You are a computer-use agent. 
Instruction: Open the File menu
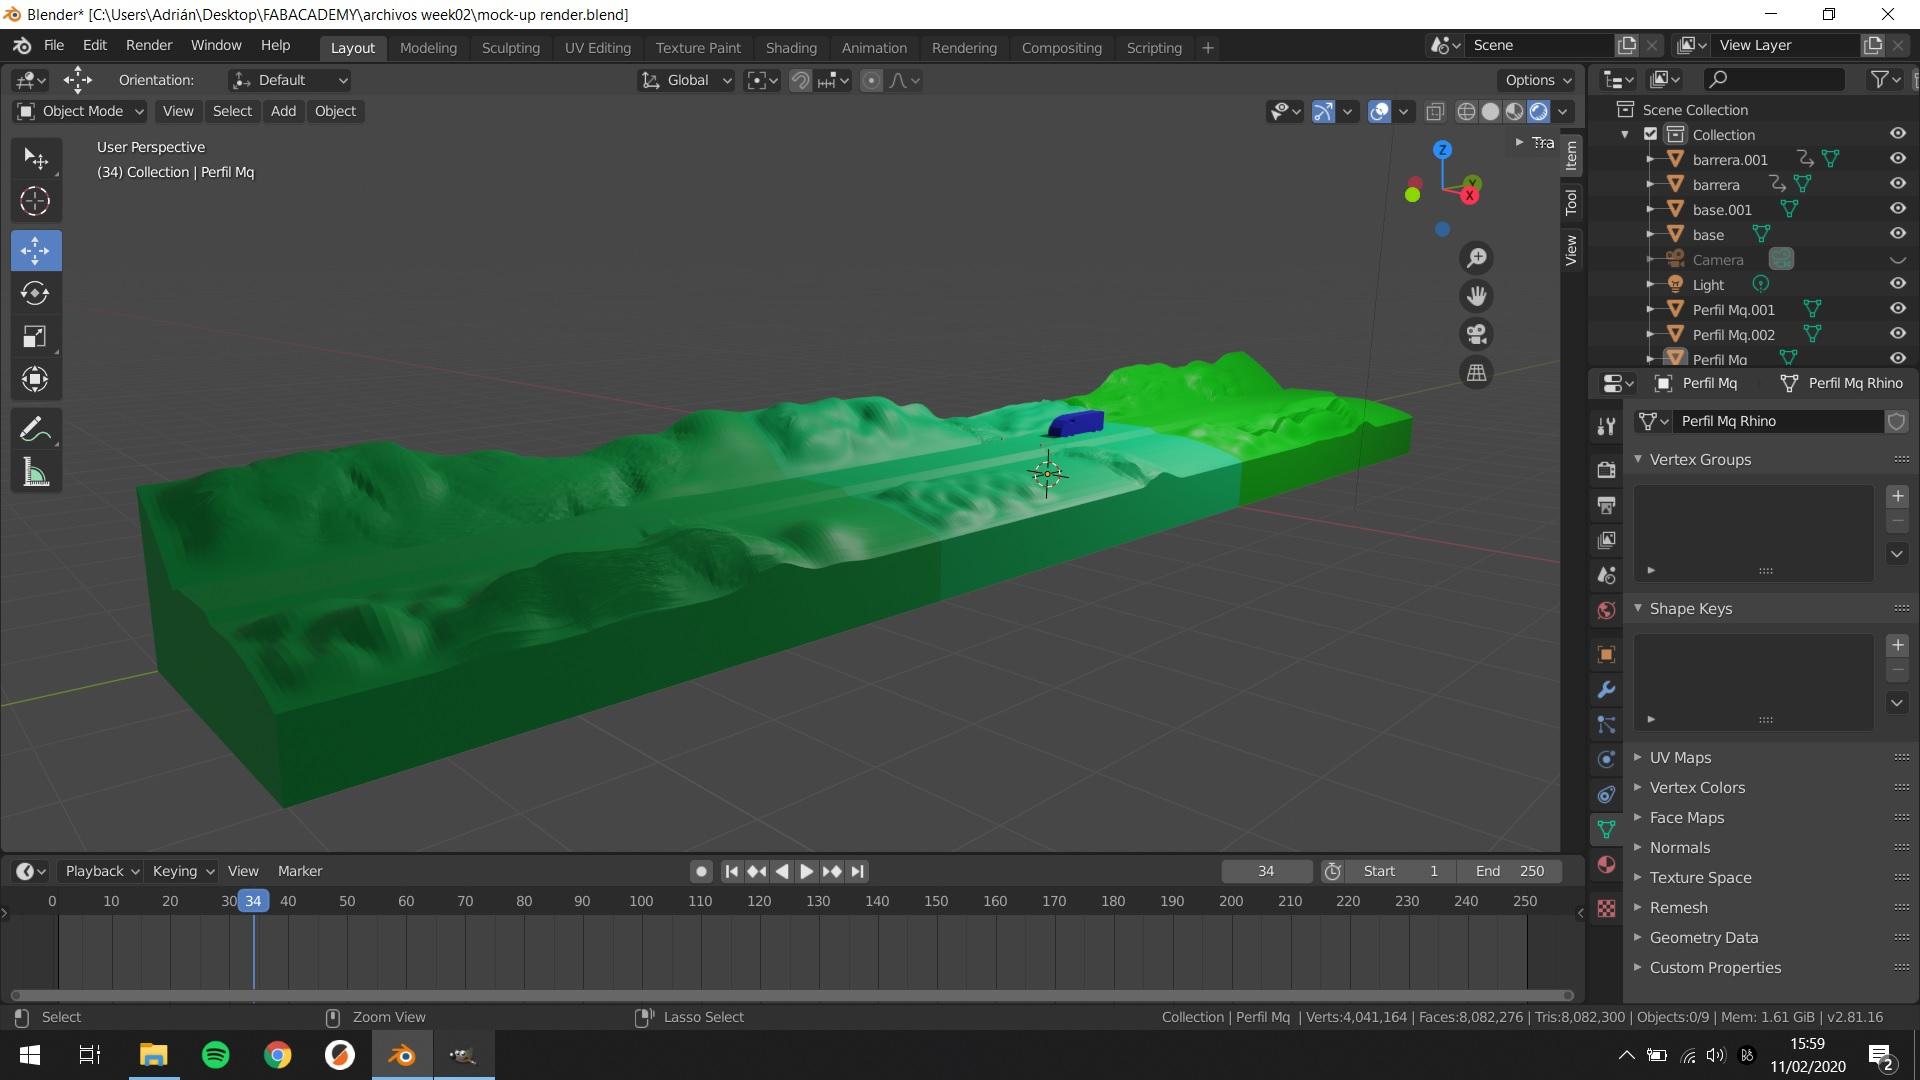(54, 45)
